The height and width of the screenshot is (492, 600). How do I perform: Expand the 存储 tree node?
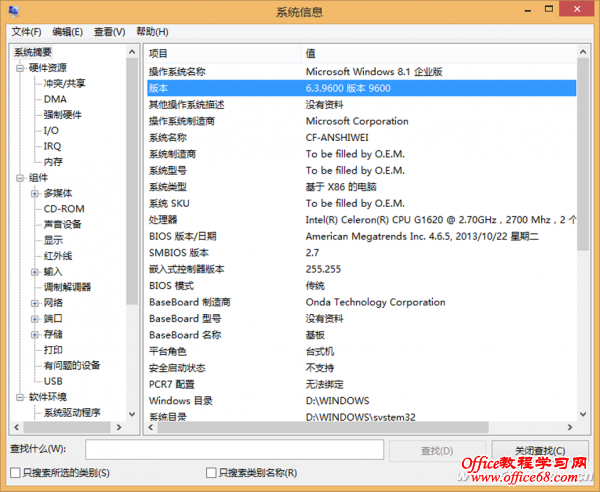click(x=35, y=335)
